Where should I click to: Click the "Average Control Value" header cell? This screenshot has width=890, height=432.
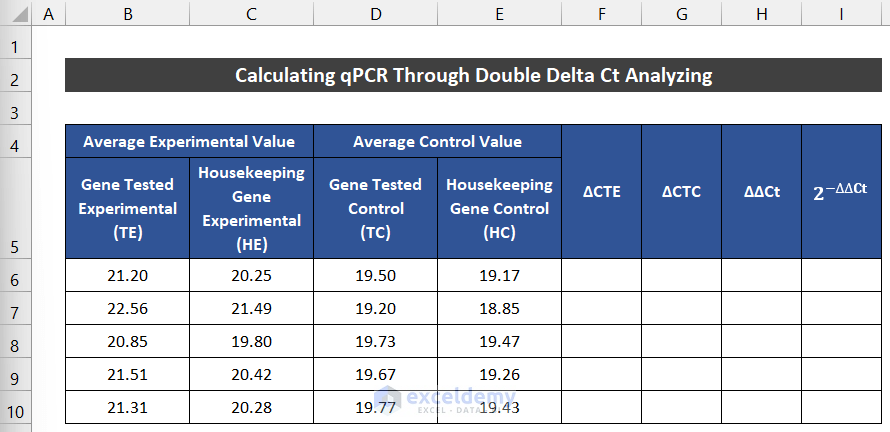437,141
